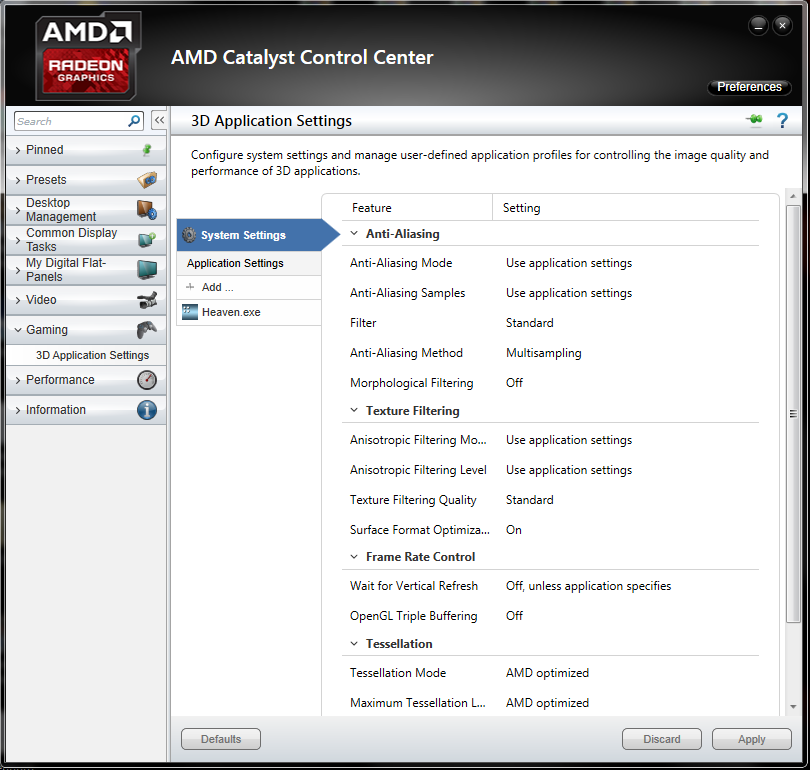Click the Presets icon
This screenshot has width=810, height=770.
click(x=147, y=180)
